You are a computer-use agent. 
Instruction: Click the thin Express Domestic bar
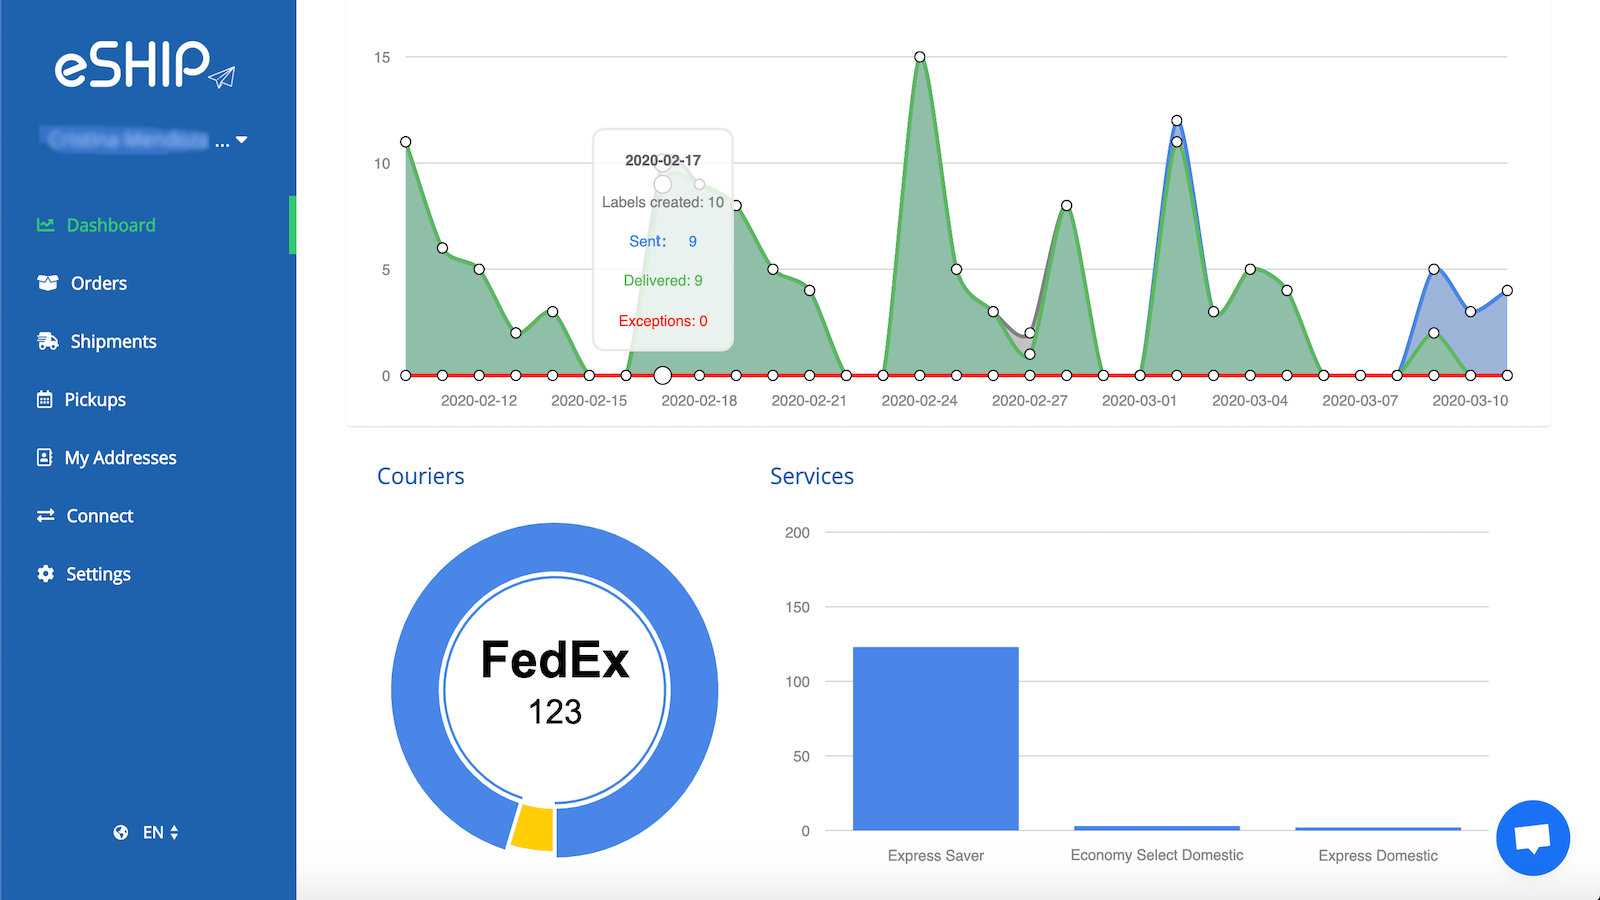click(x=1378, y=829)
